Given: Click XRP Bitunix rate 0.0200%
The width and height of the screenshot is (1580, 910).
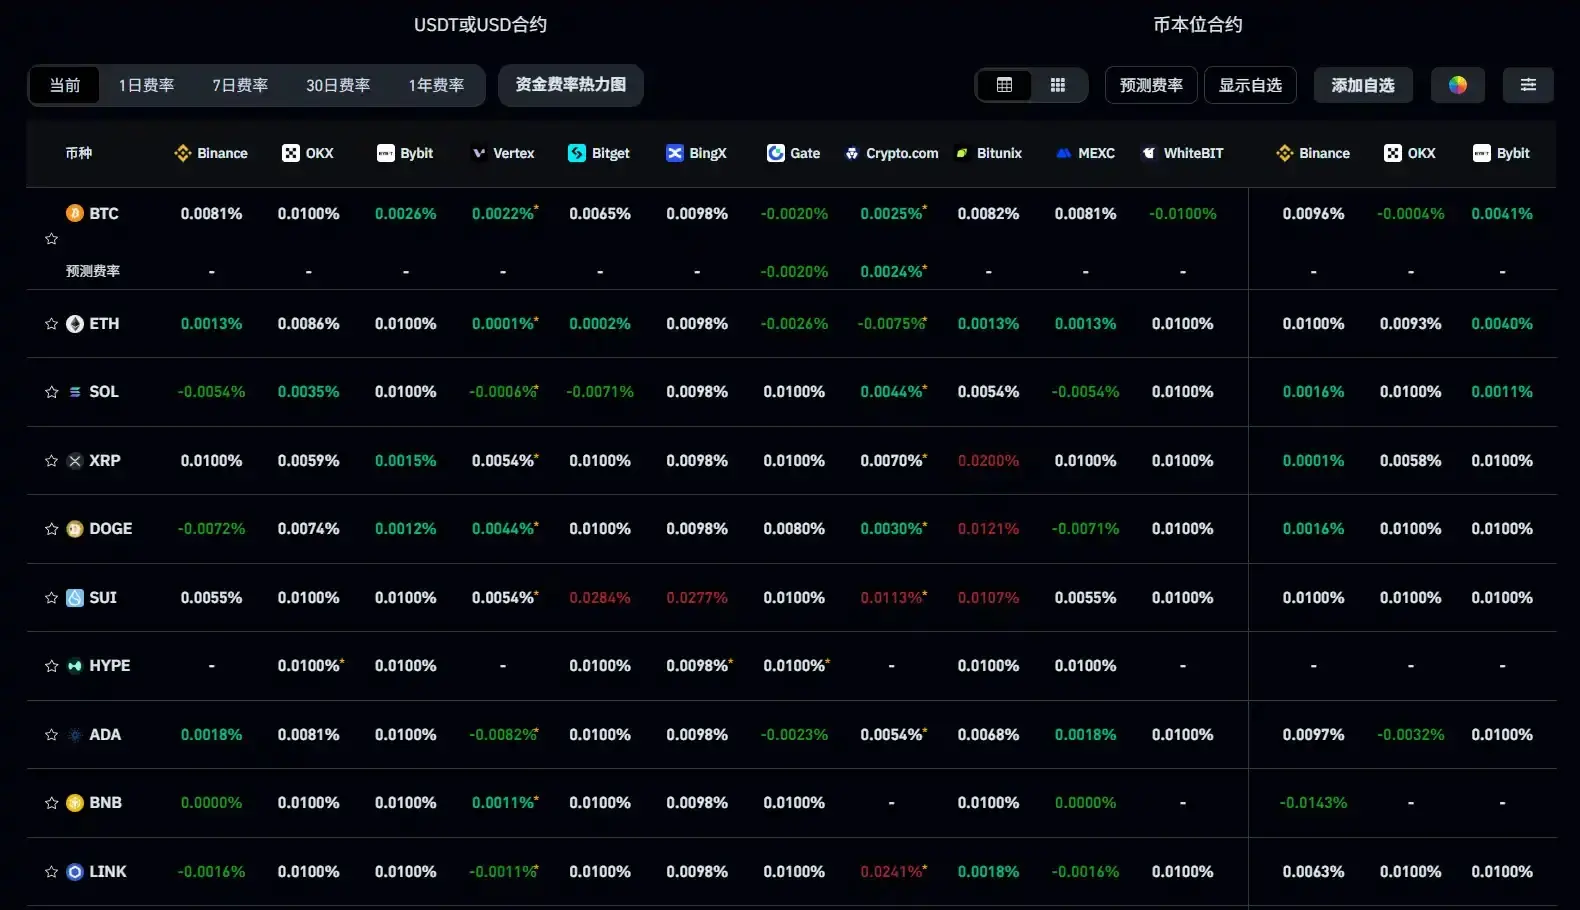Looking at the screenshot, I should tap(988, 461).
